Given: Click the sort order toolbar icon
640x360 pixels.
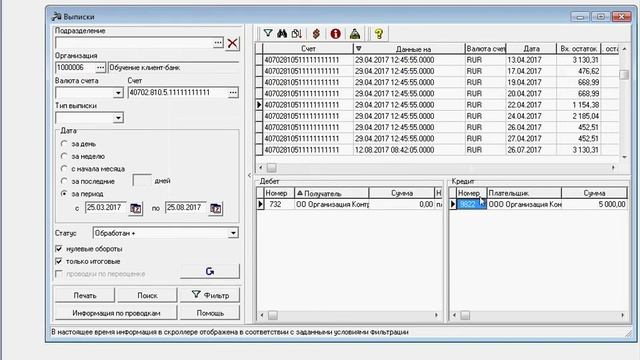Looking at the screenshot, I should point(297,33).
